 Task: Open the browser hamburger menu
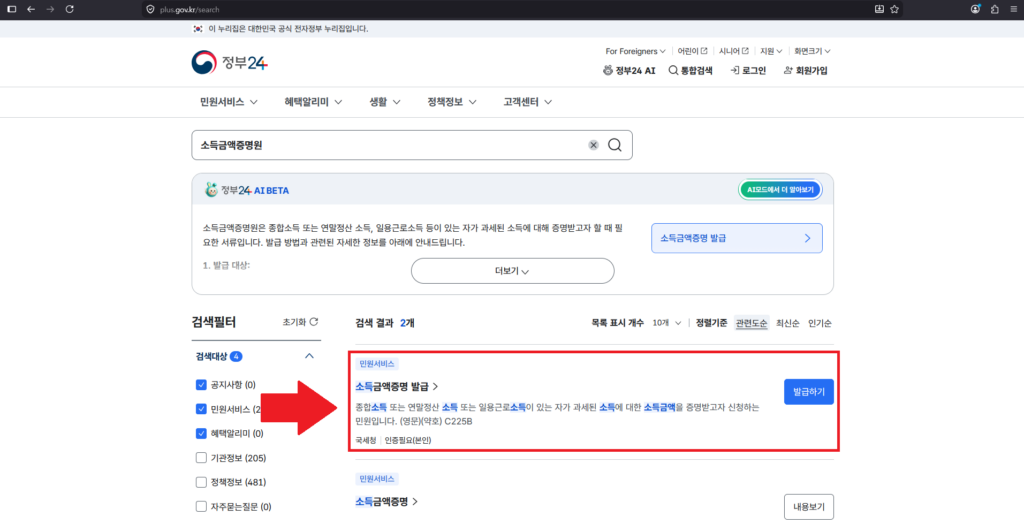1012,9
